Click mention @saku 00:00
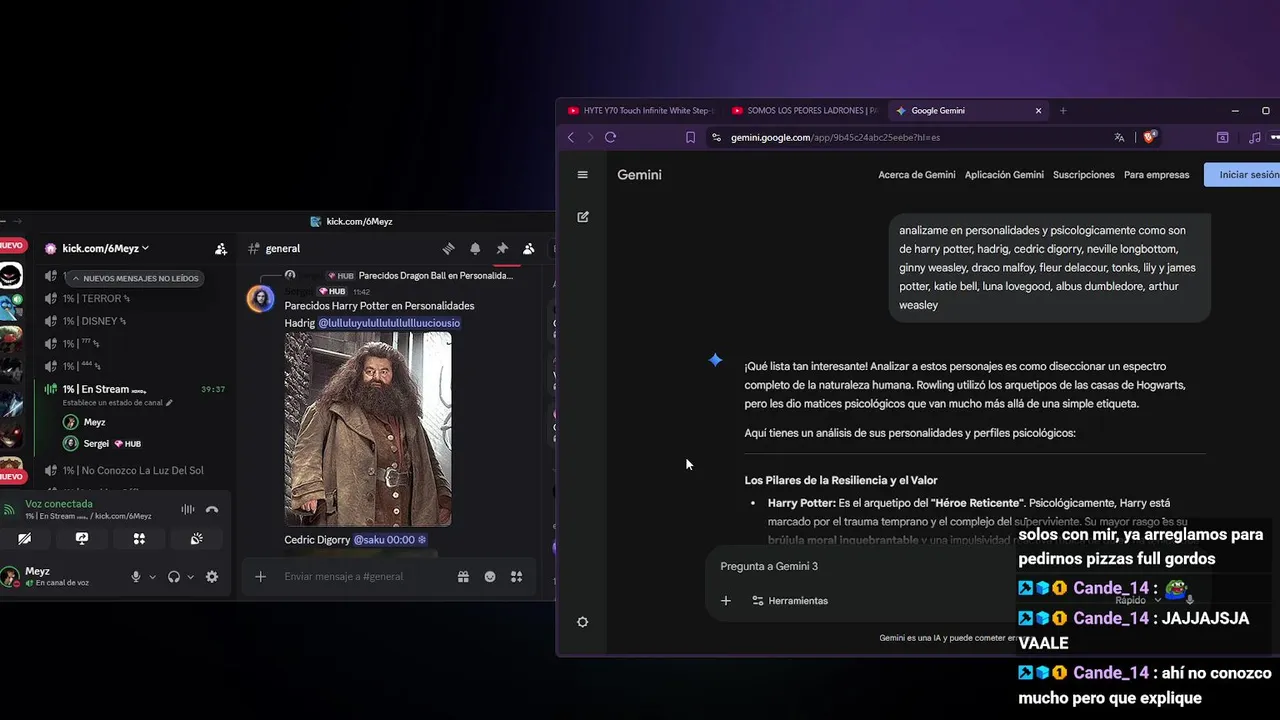The height and width of the screenshot is (720, 1280). pos(390,540)
